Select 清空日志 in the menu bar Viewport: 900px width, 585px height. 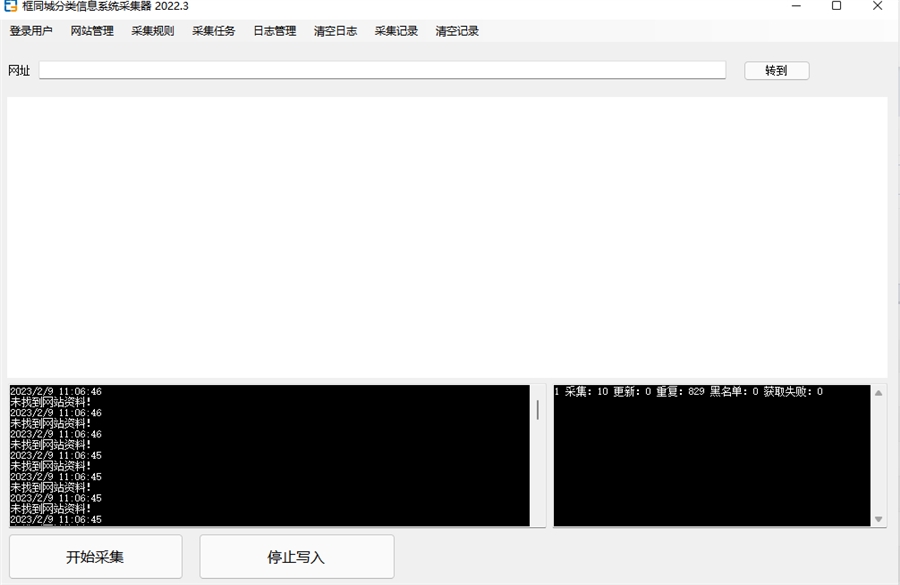pos(335,31)
